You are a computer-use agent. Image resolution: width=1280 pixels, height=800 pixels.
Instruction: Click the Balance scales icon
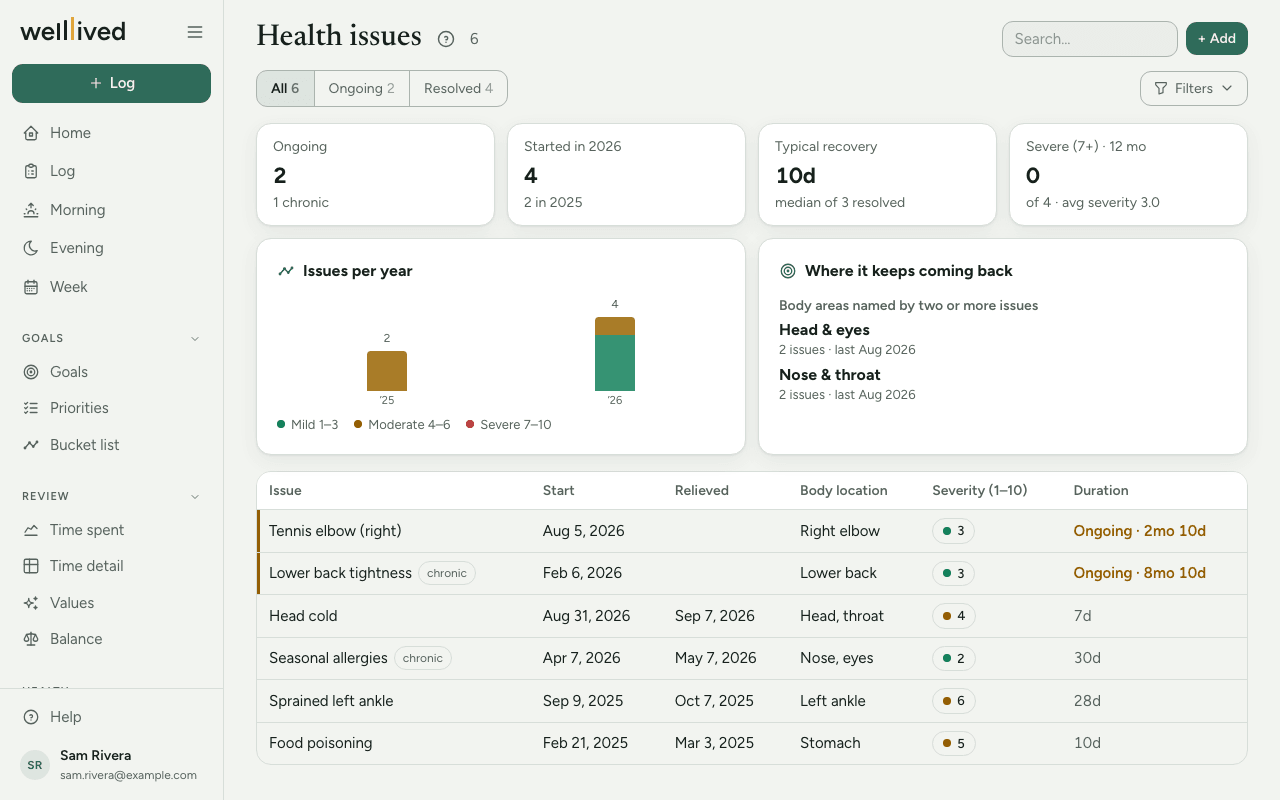31,639
